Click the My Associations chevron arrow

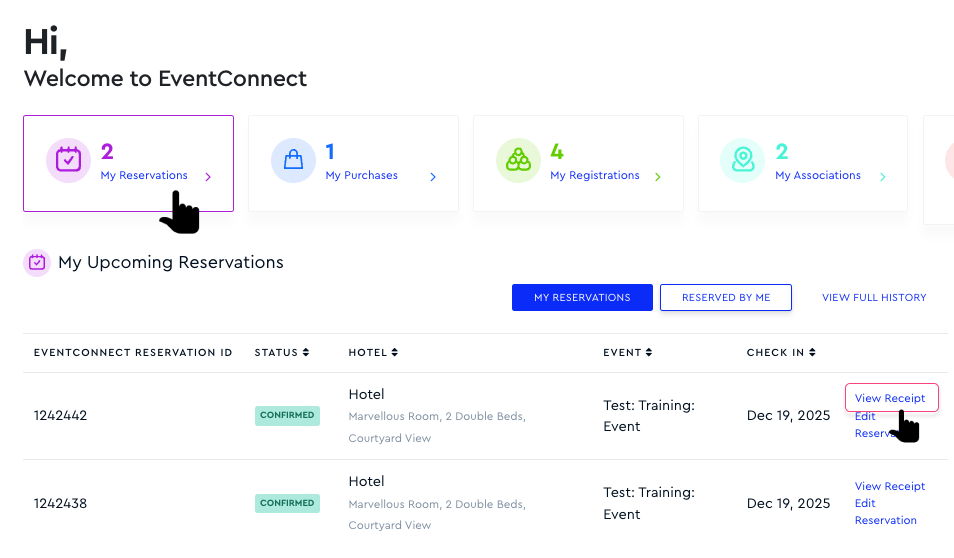coord(883,177)
